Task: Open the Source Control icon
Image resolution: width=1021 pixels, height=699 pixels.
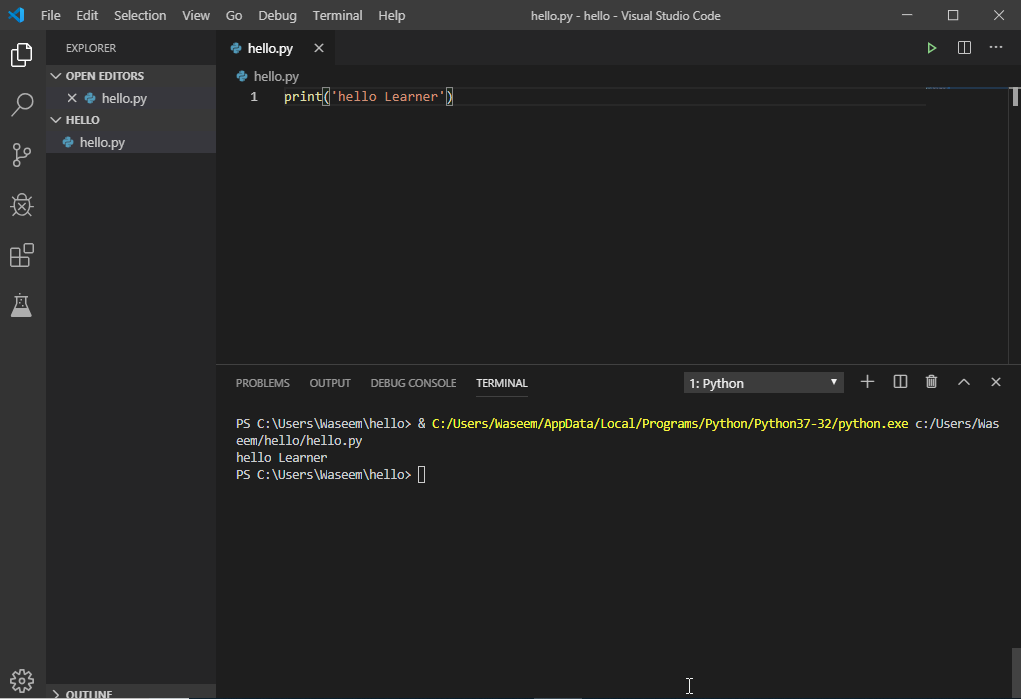Action: tap(22, 155)
